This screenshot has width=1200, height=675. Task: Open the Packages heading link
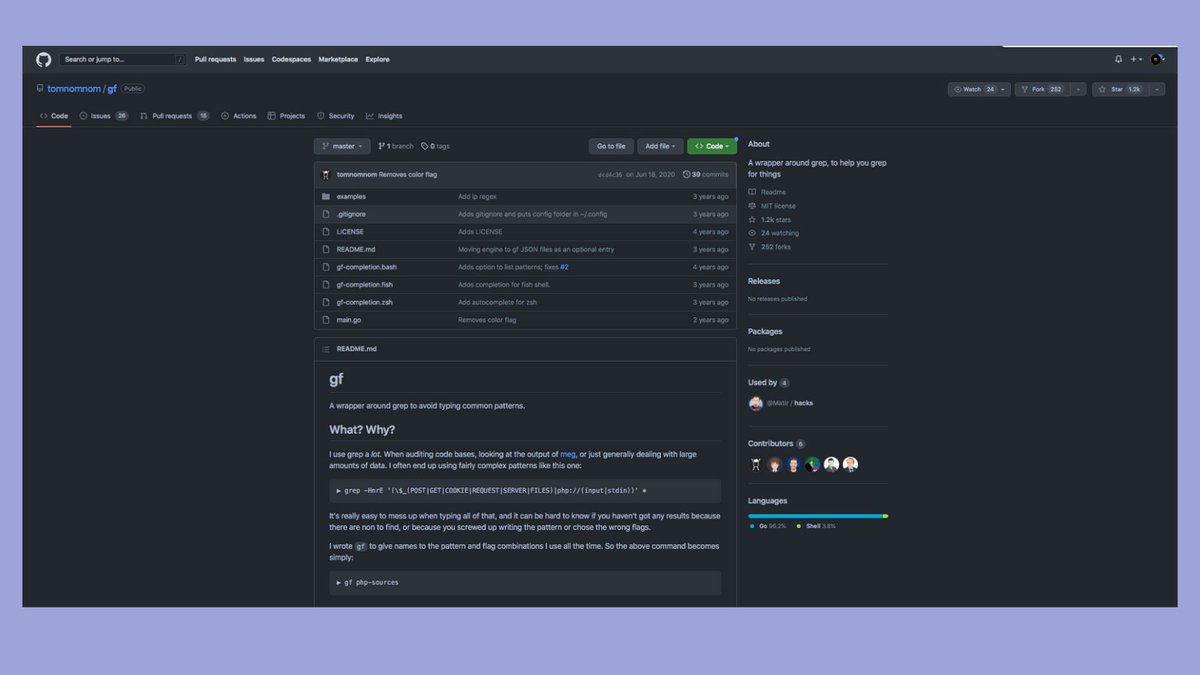coord(765,331)
